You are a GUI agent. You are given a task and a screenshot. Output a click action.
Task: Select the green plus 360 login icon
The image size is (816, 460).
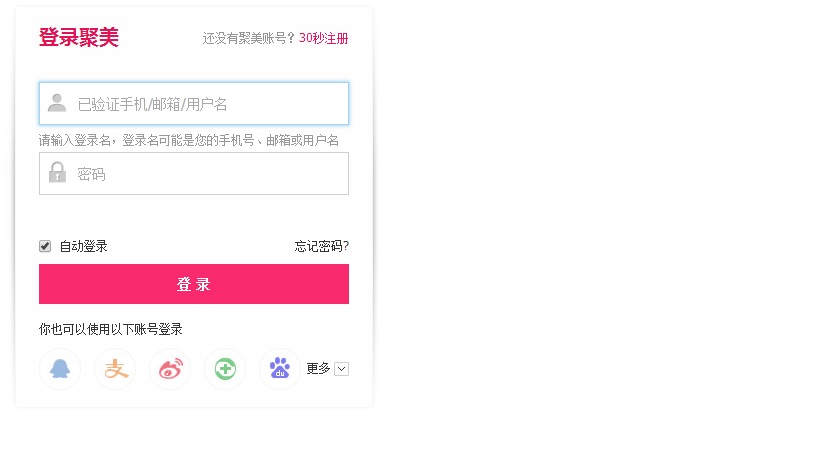coord(225,369)
